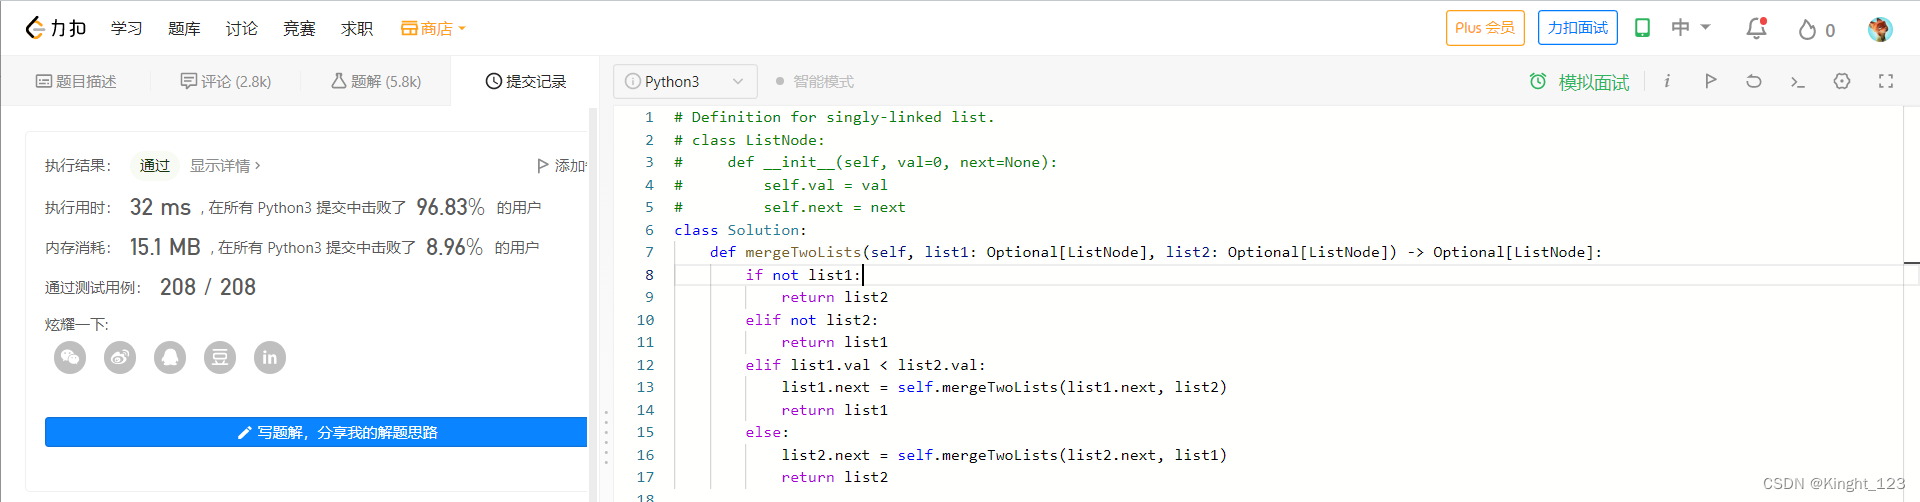Switch to the 评论 (2.8k) tab
The height and width of the screenshot is (502, 1920).
click(226, 81)
